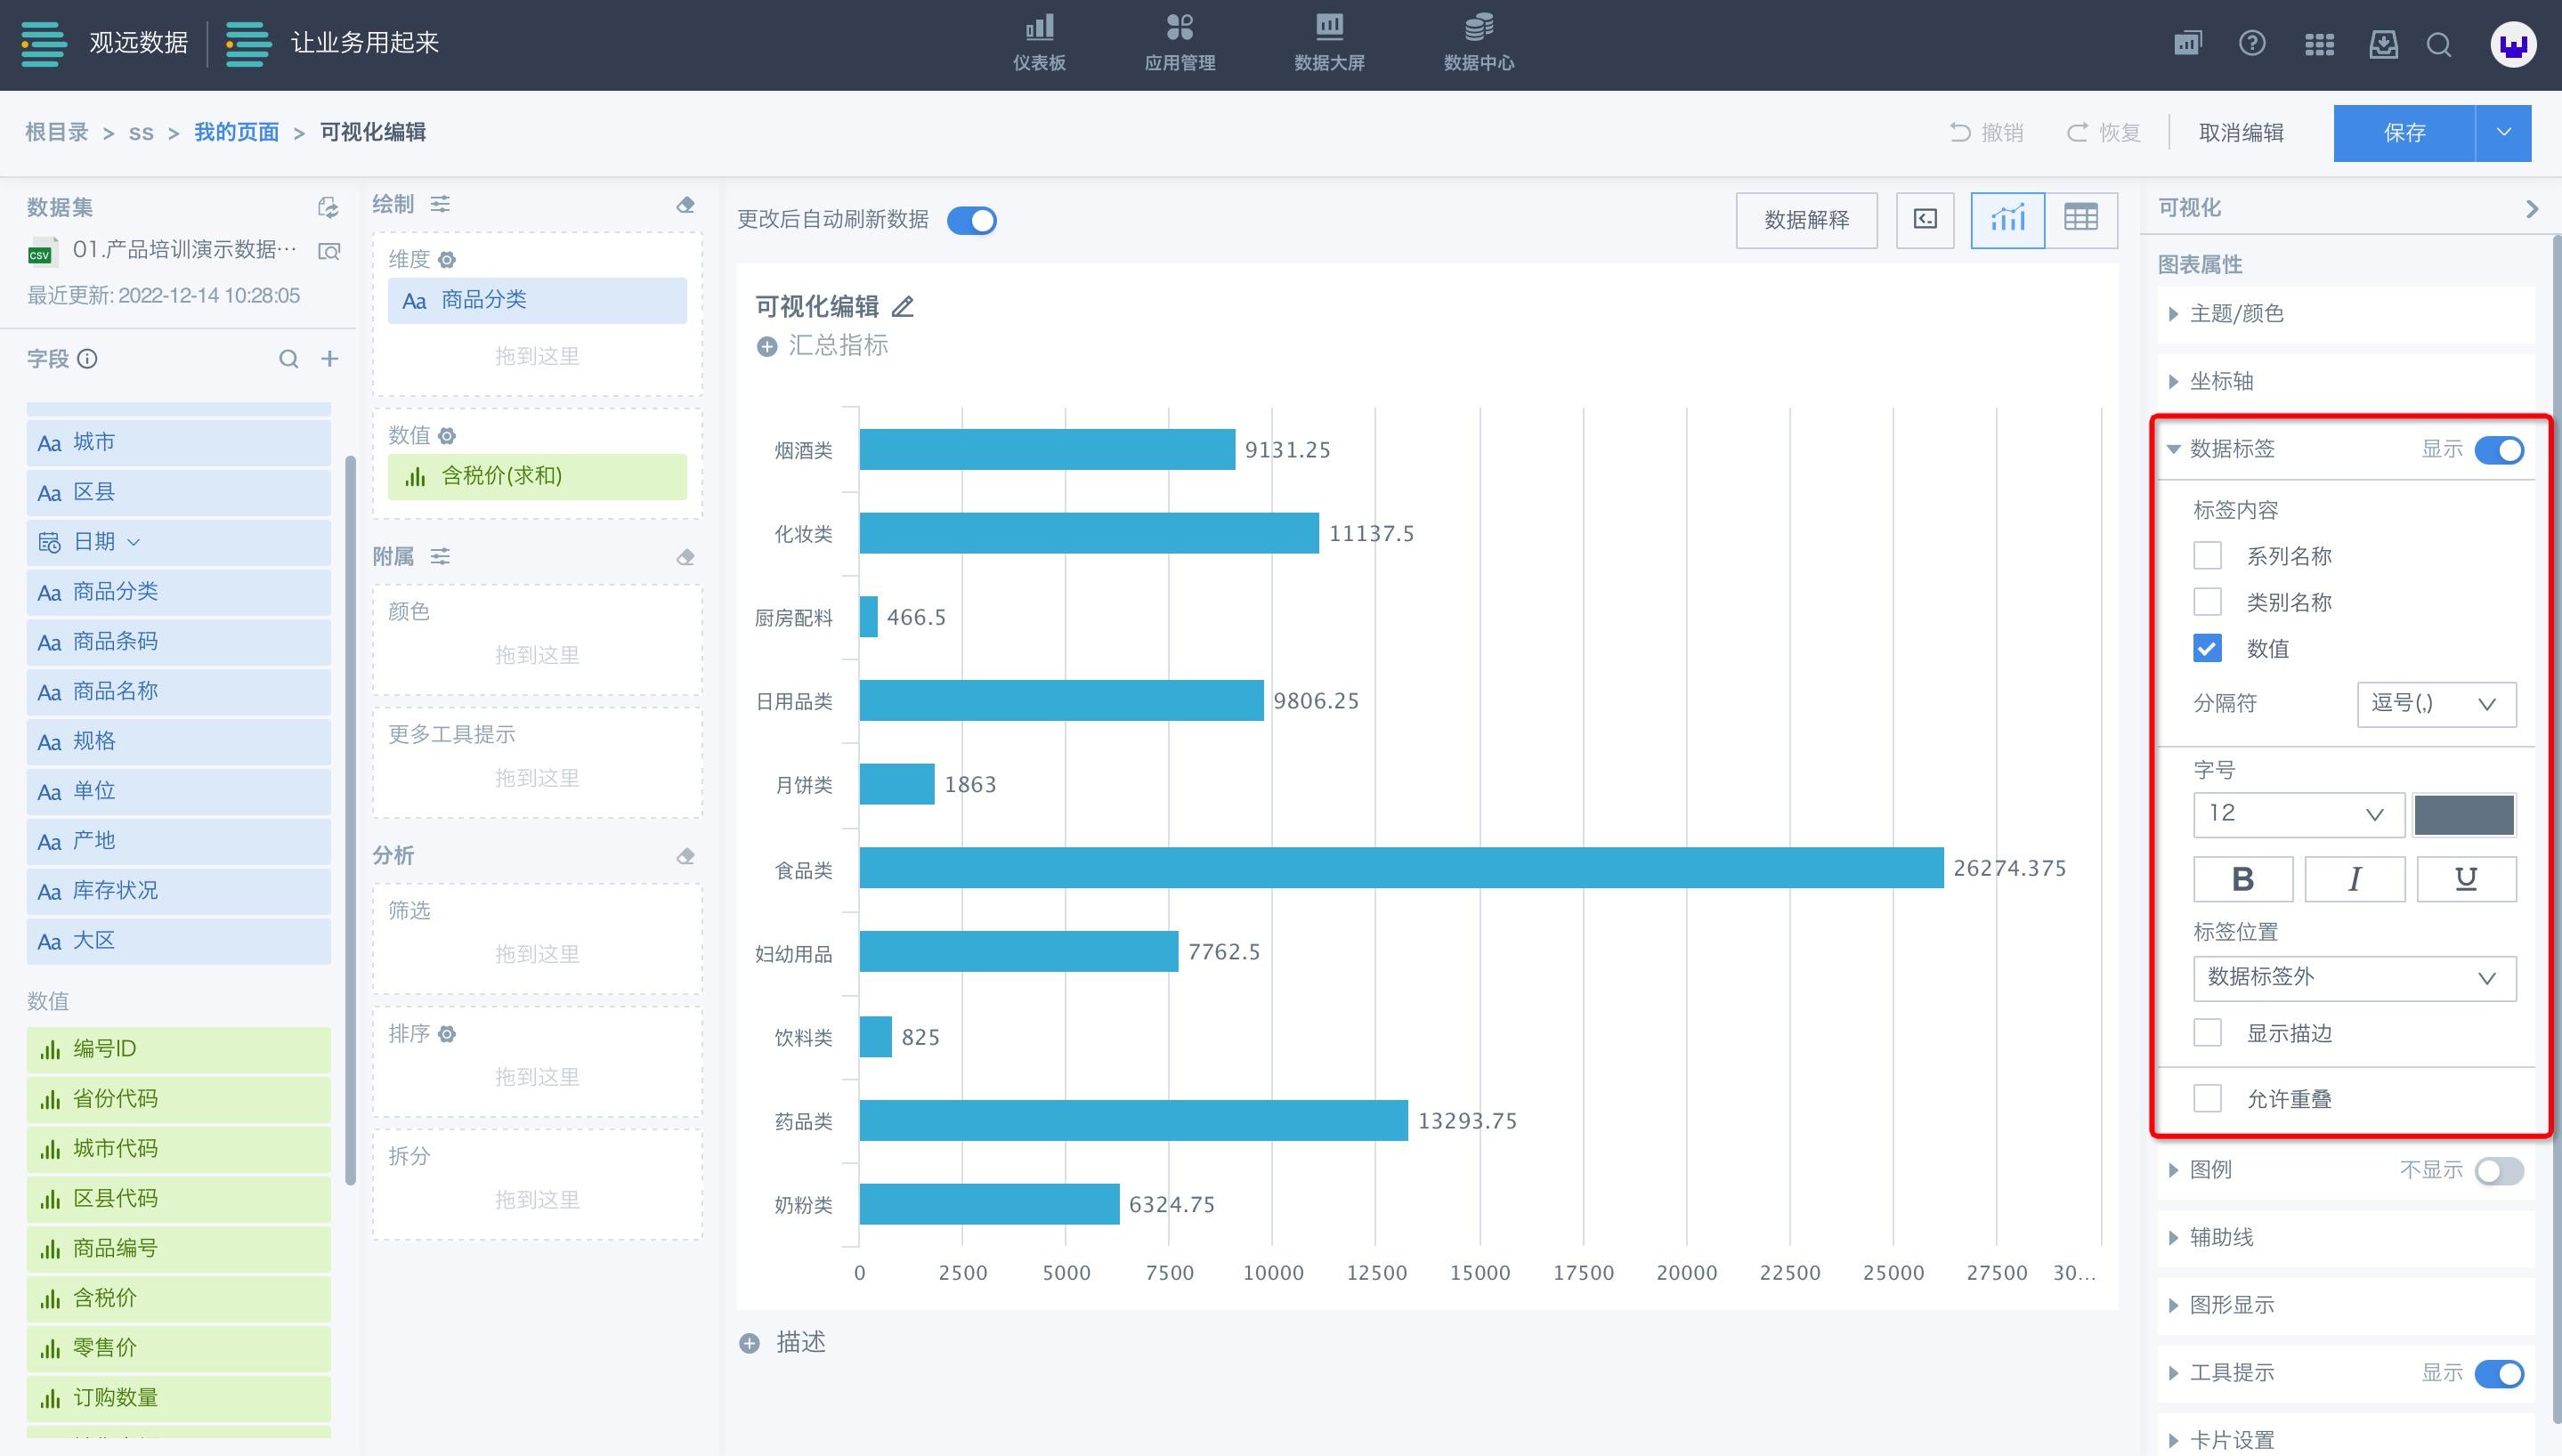
Task: Expand the 坐标轴 section
Action: (2221, 381)
